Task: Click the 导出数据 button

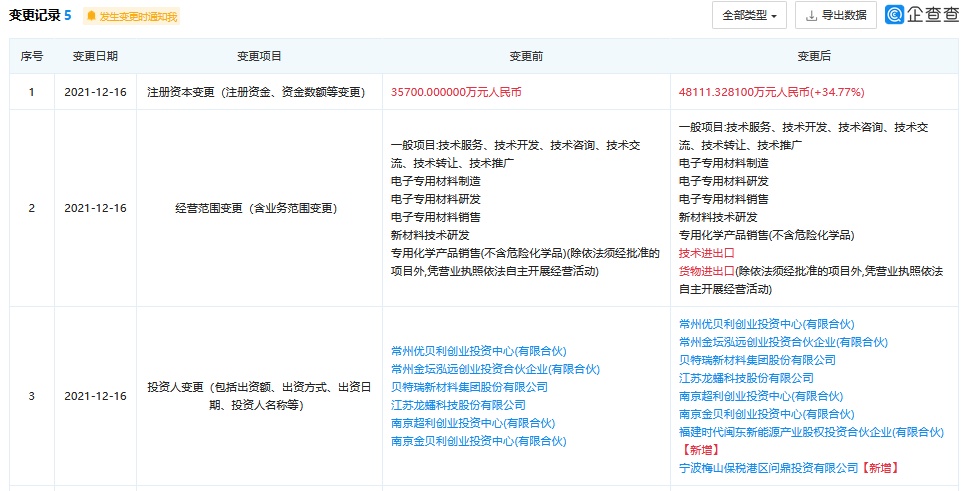Action: point(836,15)
